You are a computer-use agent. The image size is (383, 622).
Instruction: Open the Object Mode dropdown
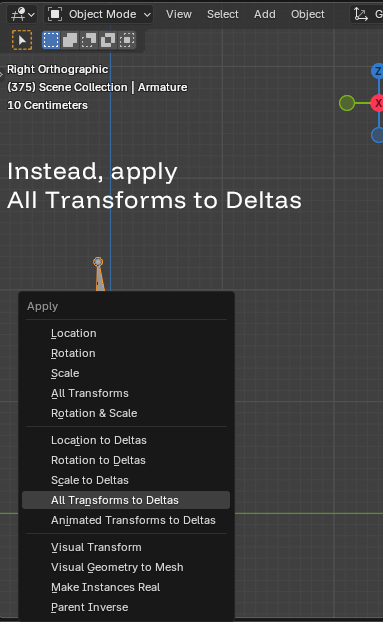pyautogui.click(x=99, y=14)
